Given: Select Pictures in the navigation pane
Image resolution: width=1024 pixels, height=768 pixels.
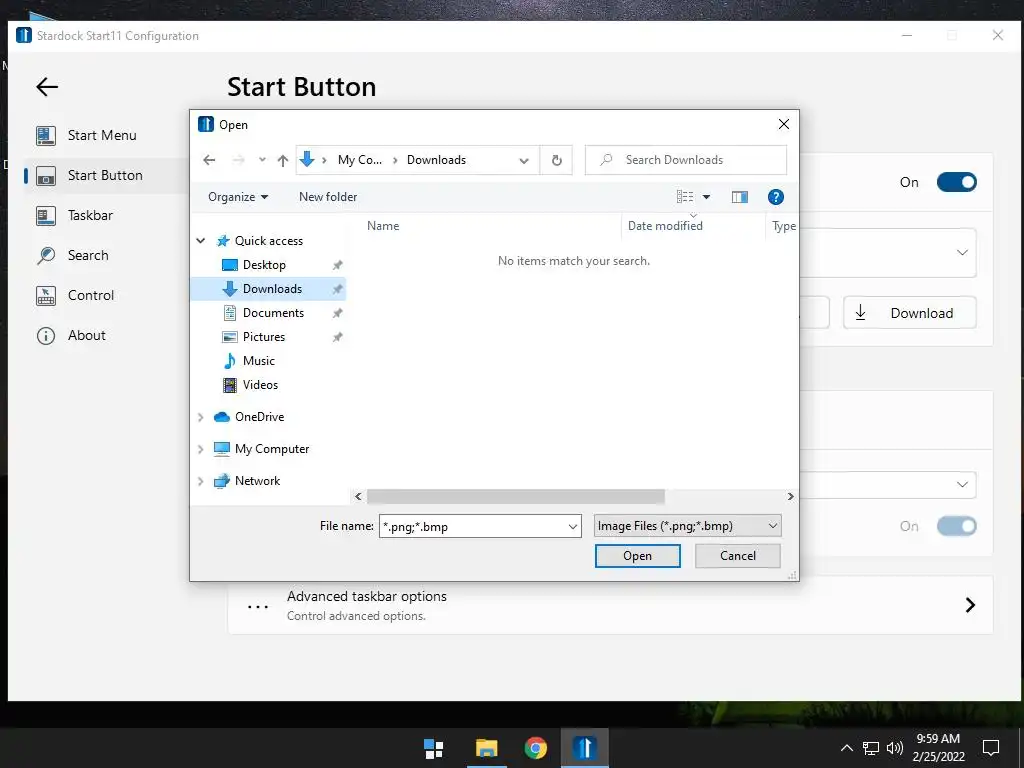Looking at the screenshot, I should pos(264,337).
